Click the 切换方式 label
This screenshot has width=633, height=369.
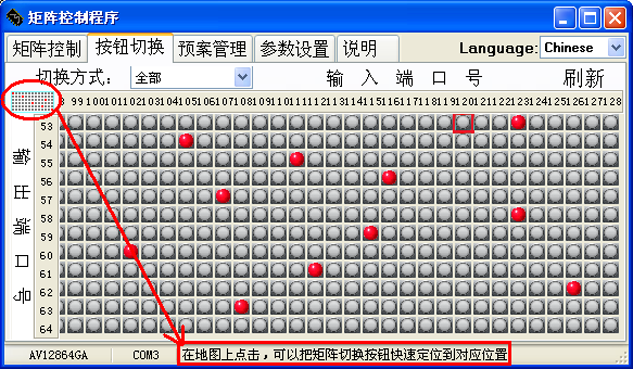coord(74,77)
